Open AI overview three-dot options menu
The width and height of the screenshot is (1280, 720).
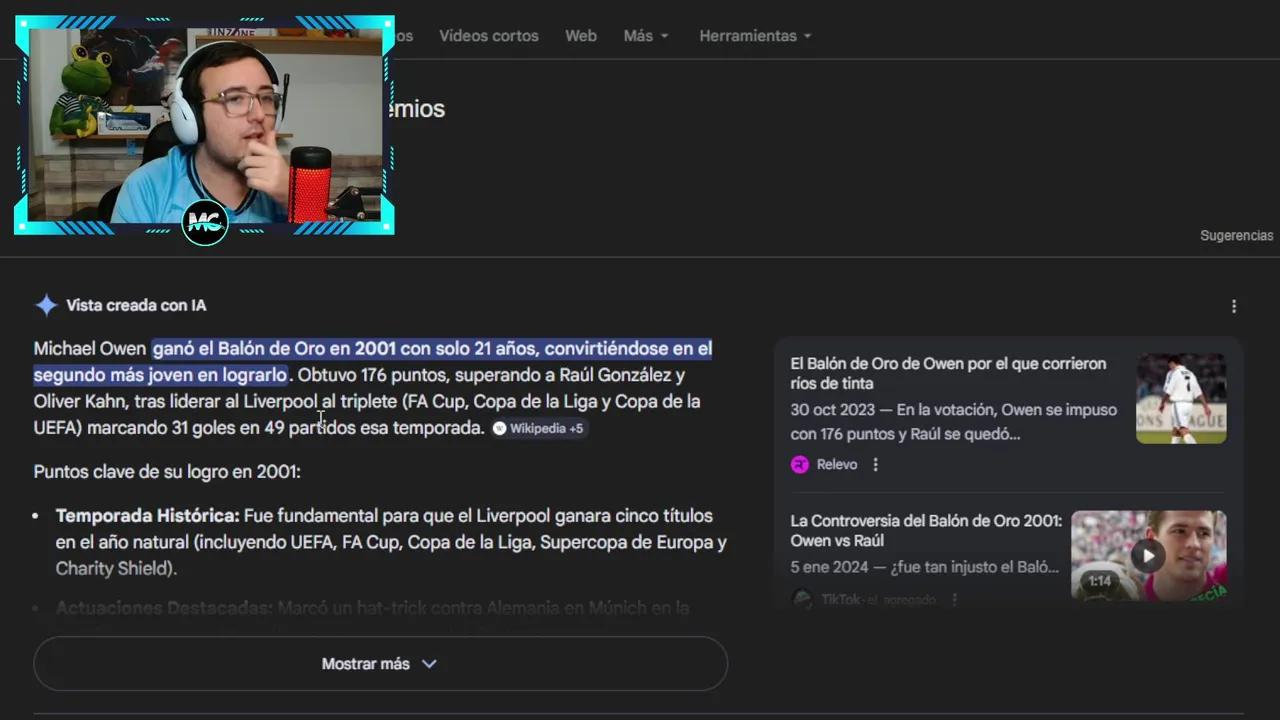(x=1234, y=306)
